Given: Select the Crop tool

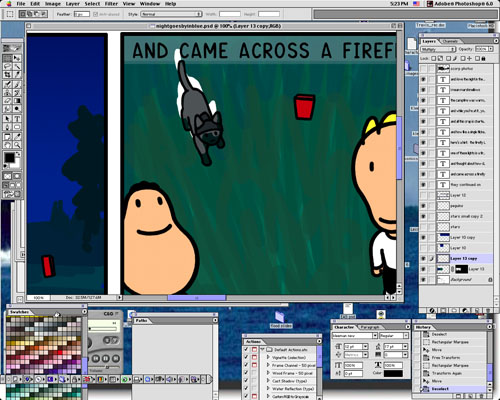Looking at the screenshot, I should point(7,75).
